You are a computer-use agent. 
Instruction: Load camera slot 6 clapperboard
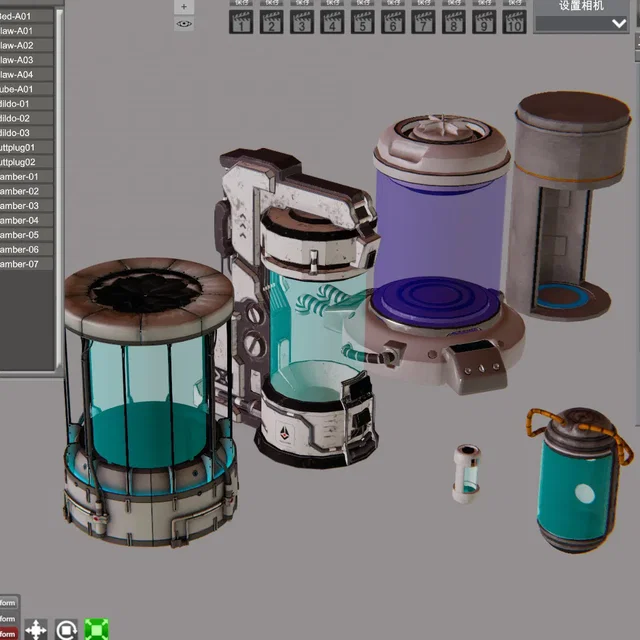(393, 22)
